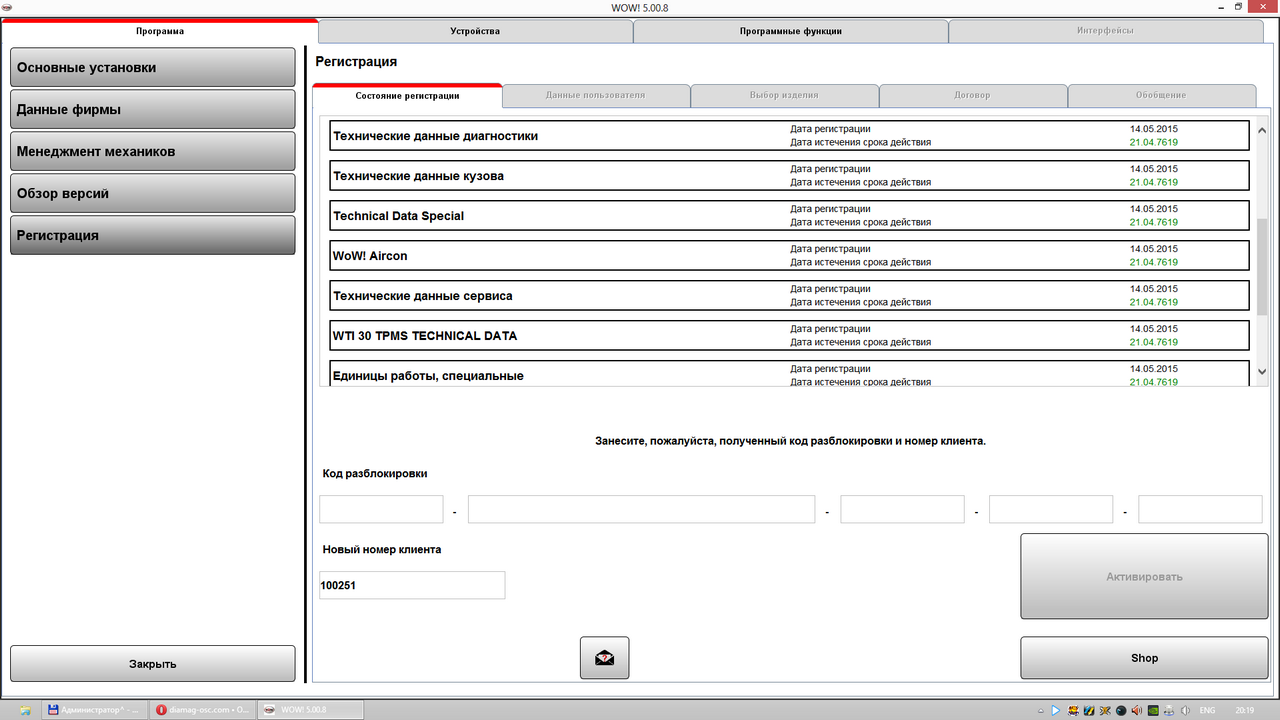Click registration date 14.05.2015 for Technical Data Special
1280x720 pixels.
1154,209
